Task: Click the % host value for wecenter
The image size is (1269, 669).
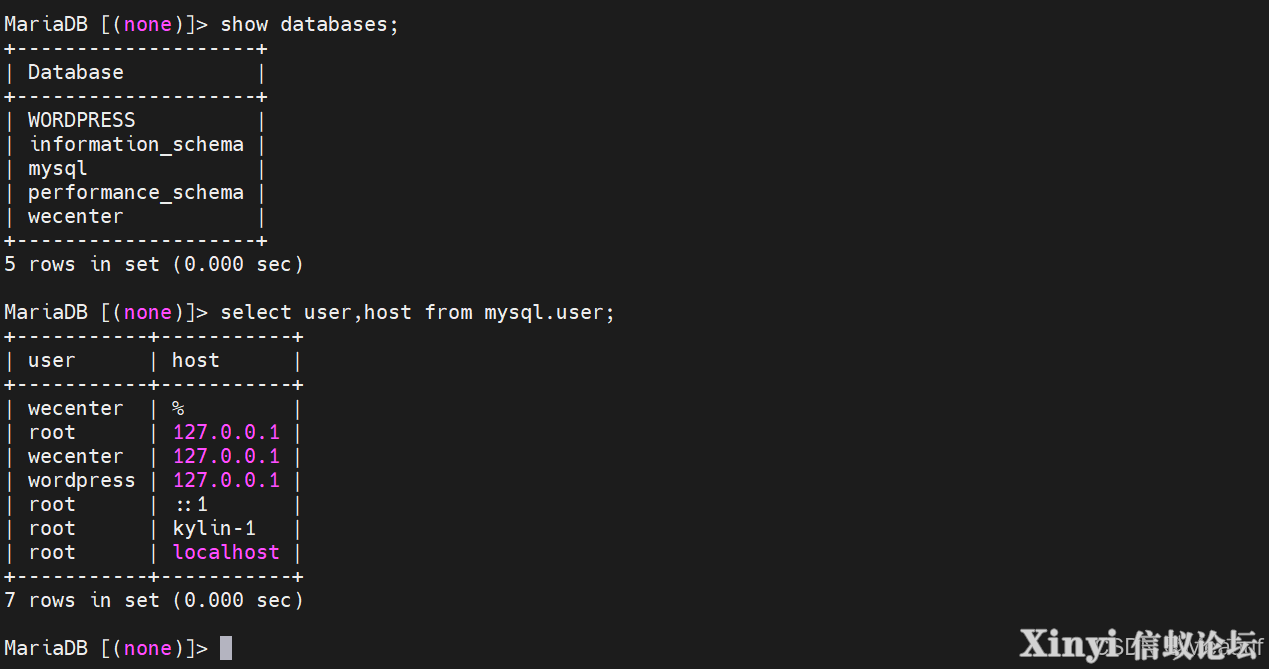Action: (178, 408)
